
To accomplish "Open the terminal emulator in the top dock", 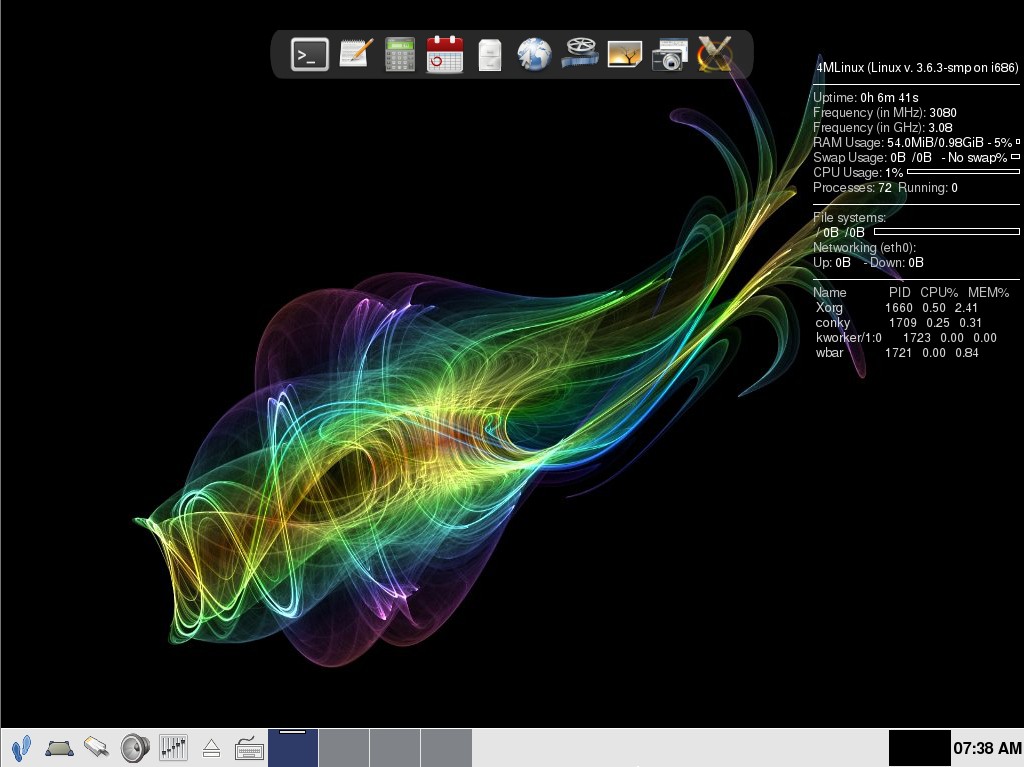I will (310, 55).
